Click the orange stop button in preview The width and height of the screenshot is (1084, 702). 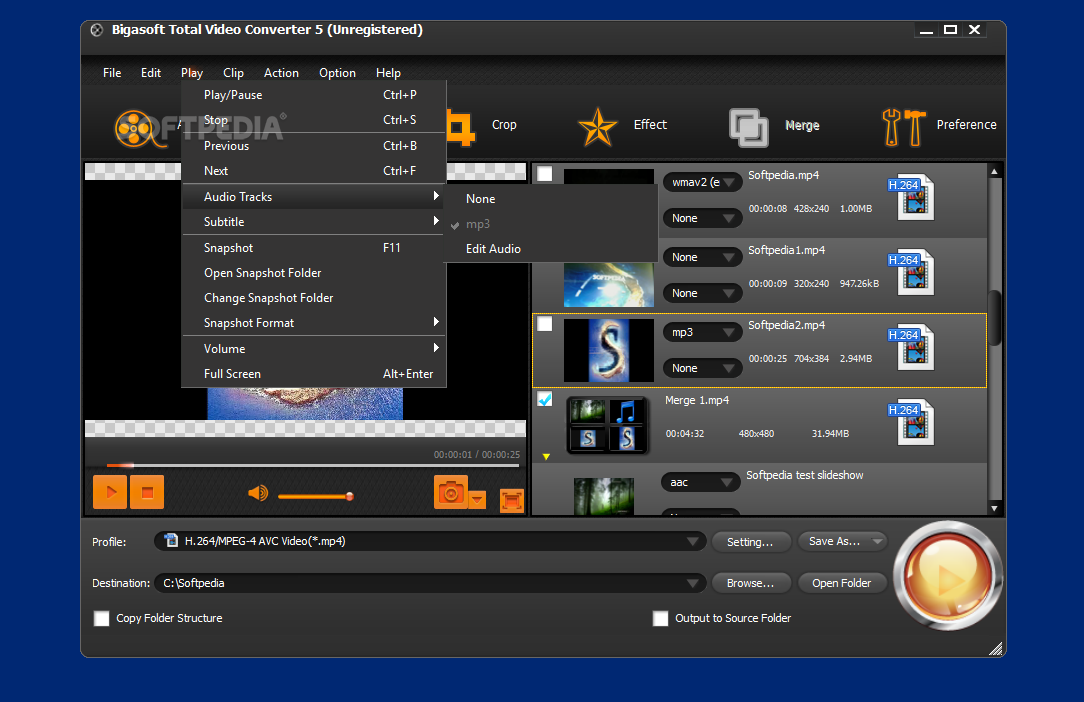point(147,492)
